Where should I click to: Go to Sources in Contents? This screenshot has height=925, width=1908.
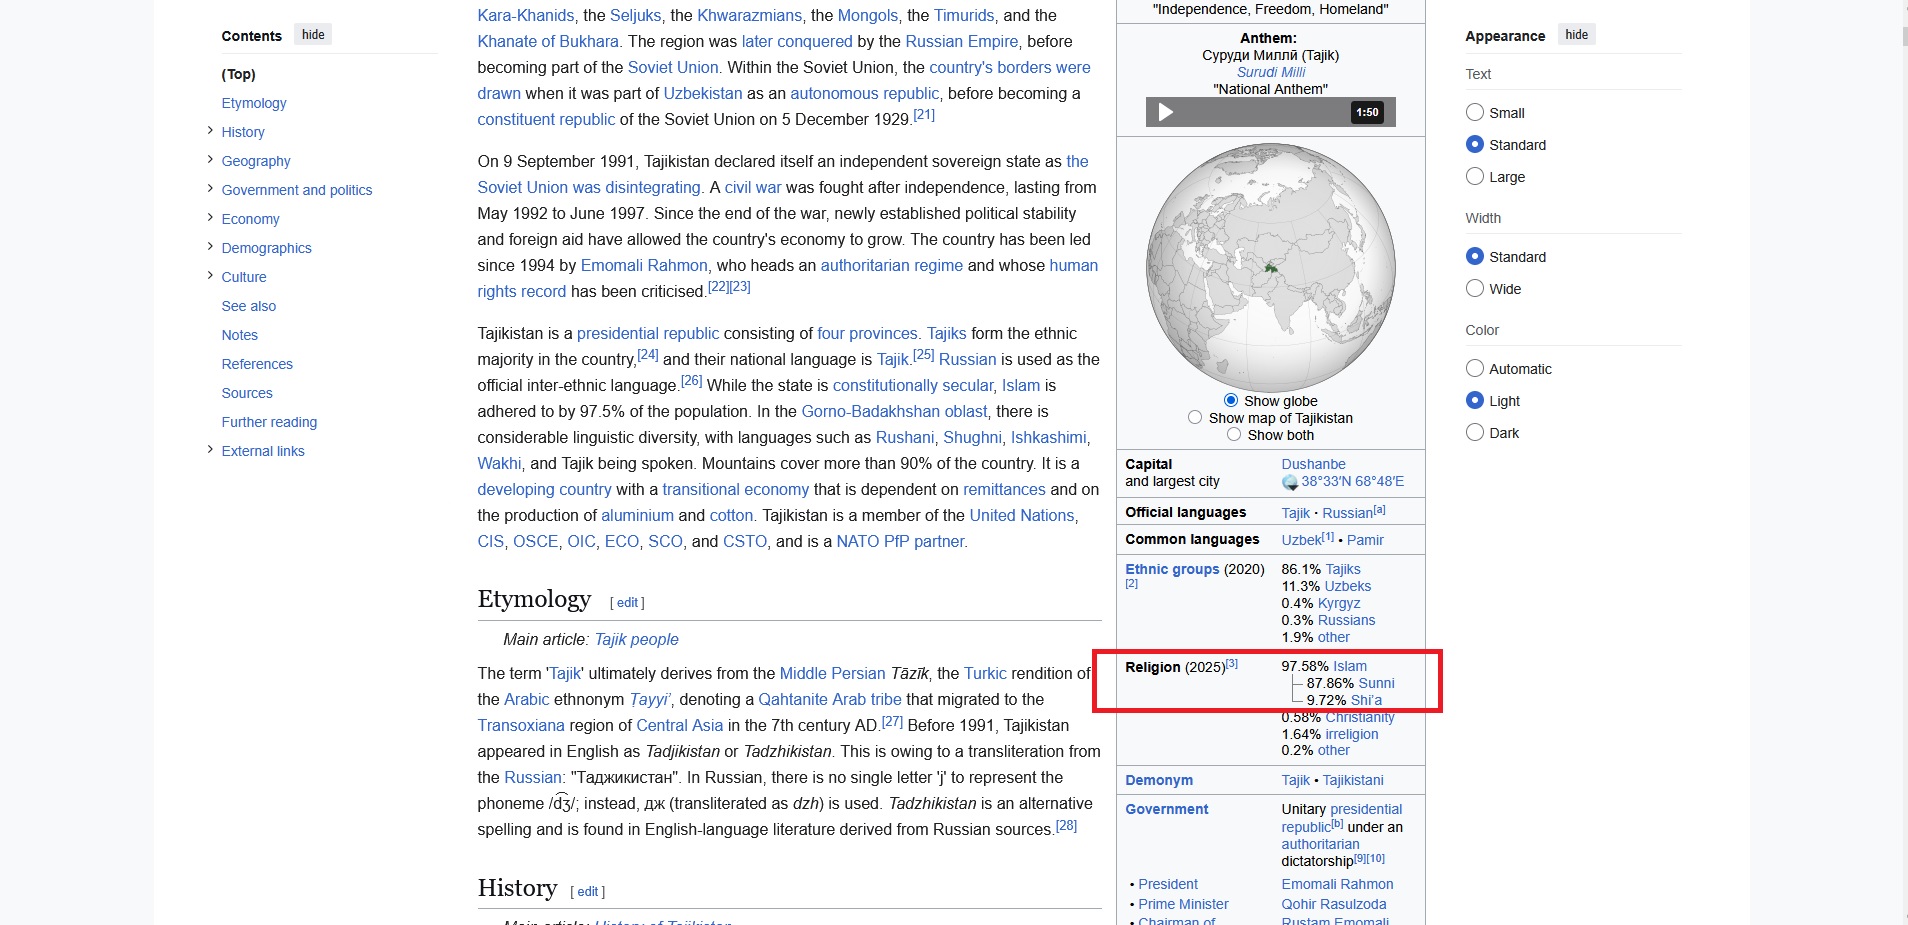[247, 393]
